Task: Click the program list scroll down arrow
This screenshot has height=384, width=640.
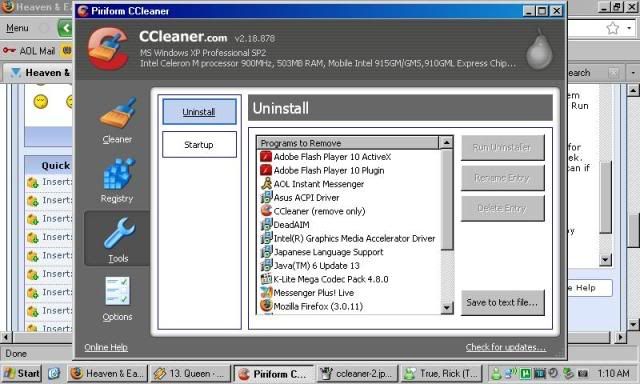Action: (447, 307)
